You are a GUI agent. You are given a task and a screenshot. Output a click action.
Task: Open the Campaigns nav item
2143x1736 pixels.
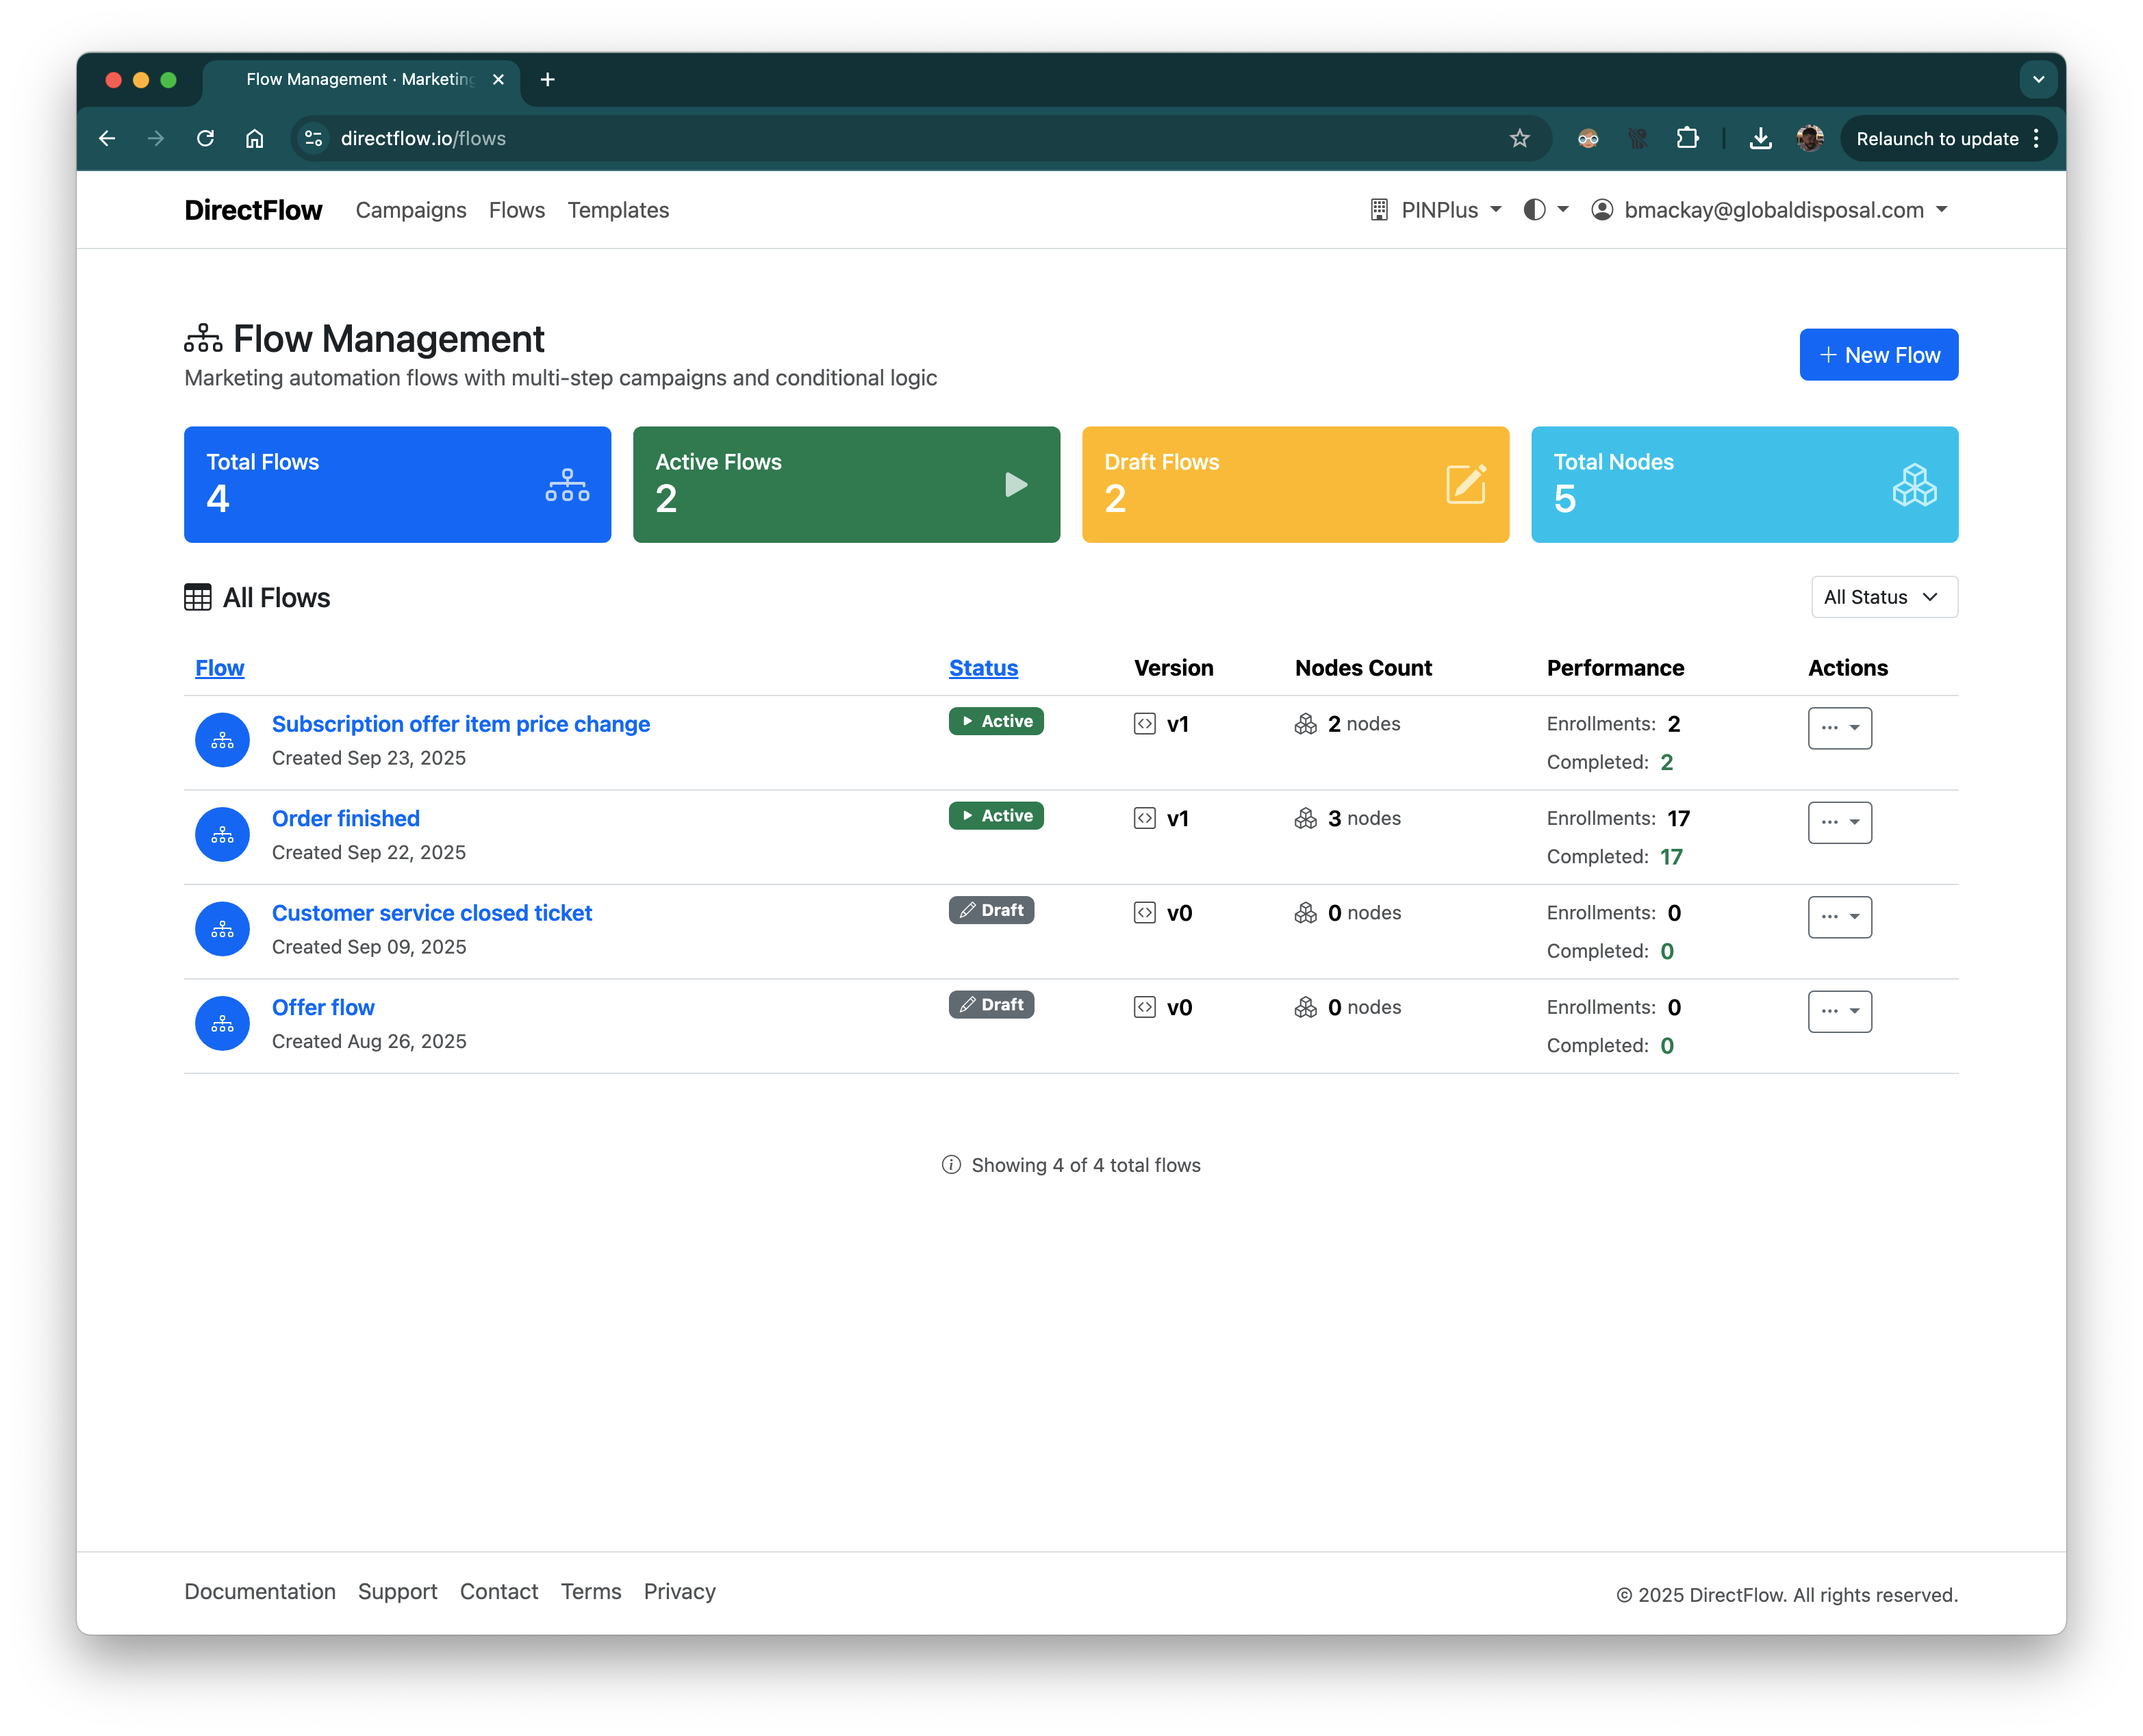pos(411,210)
